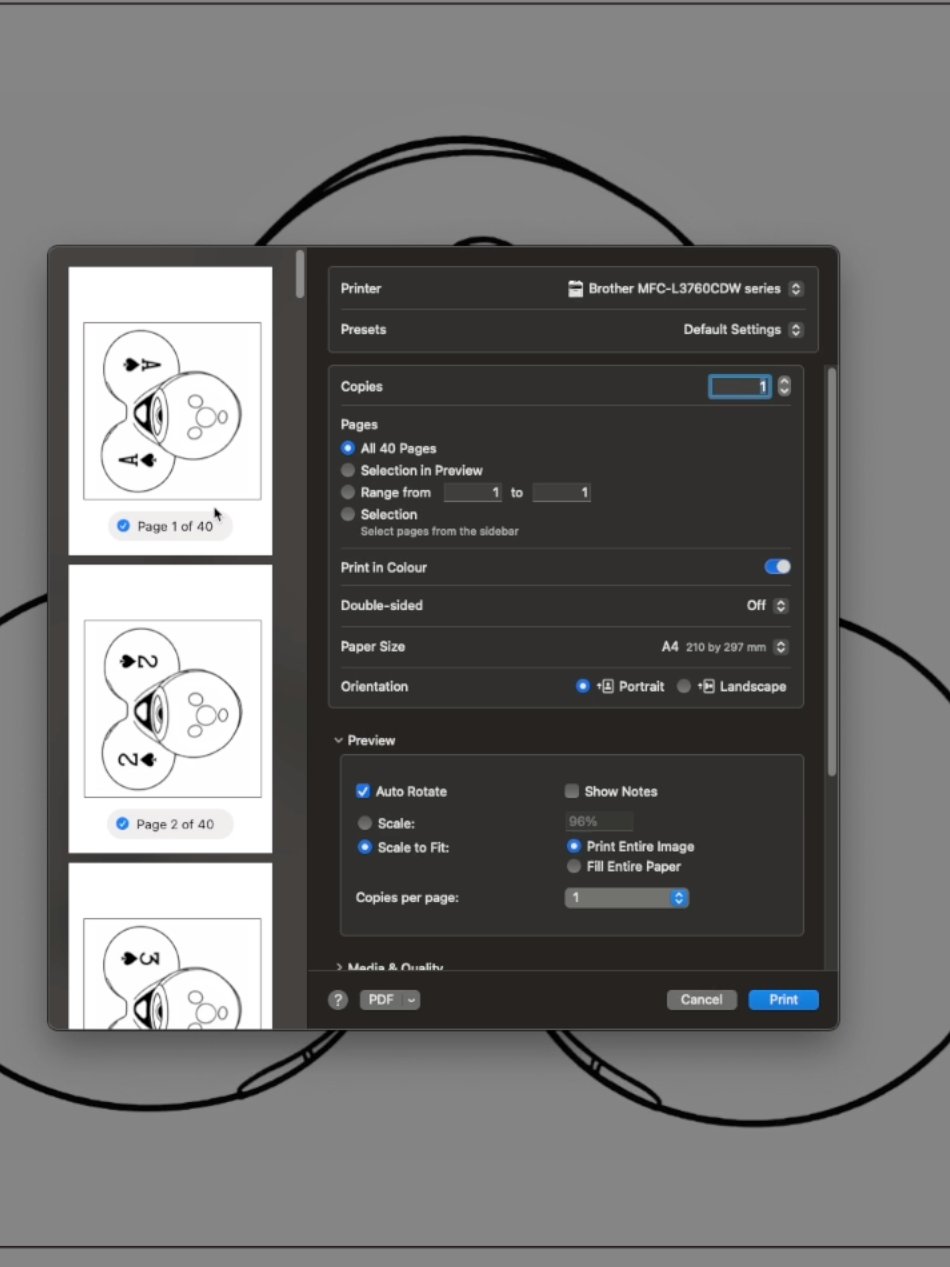Select the Scale radio button
This screenshot has width=950, height=1267.
(x=365, y=823)
